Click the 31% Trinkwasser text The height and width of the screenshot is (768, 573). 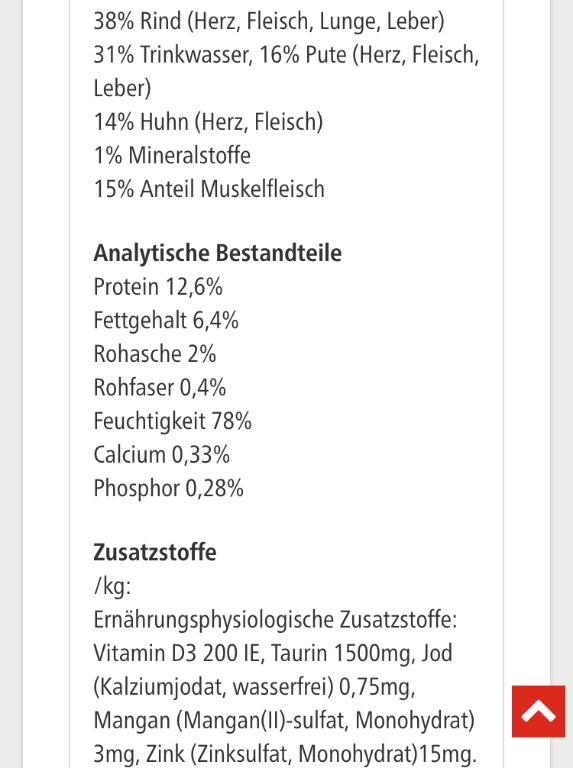click(x=172, y=55)
